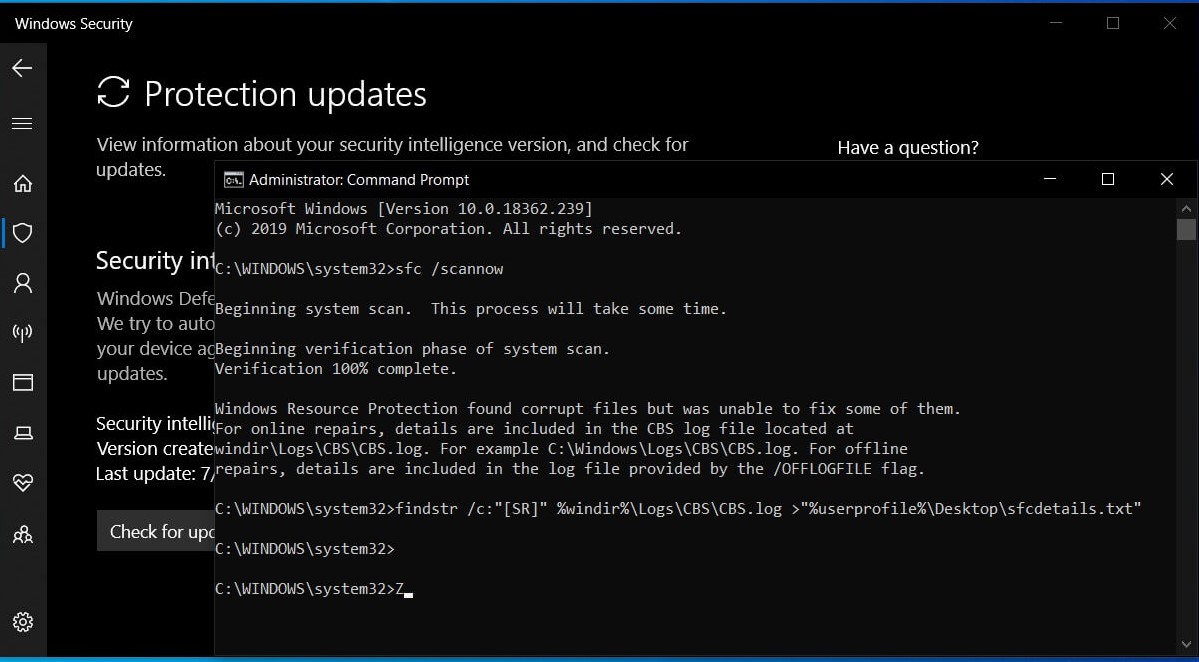Screen dimensions: 1199x662
Task: Open Firewall & network protection icon
Action: 23,333
